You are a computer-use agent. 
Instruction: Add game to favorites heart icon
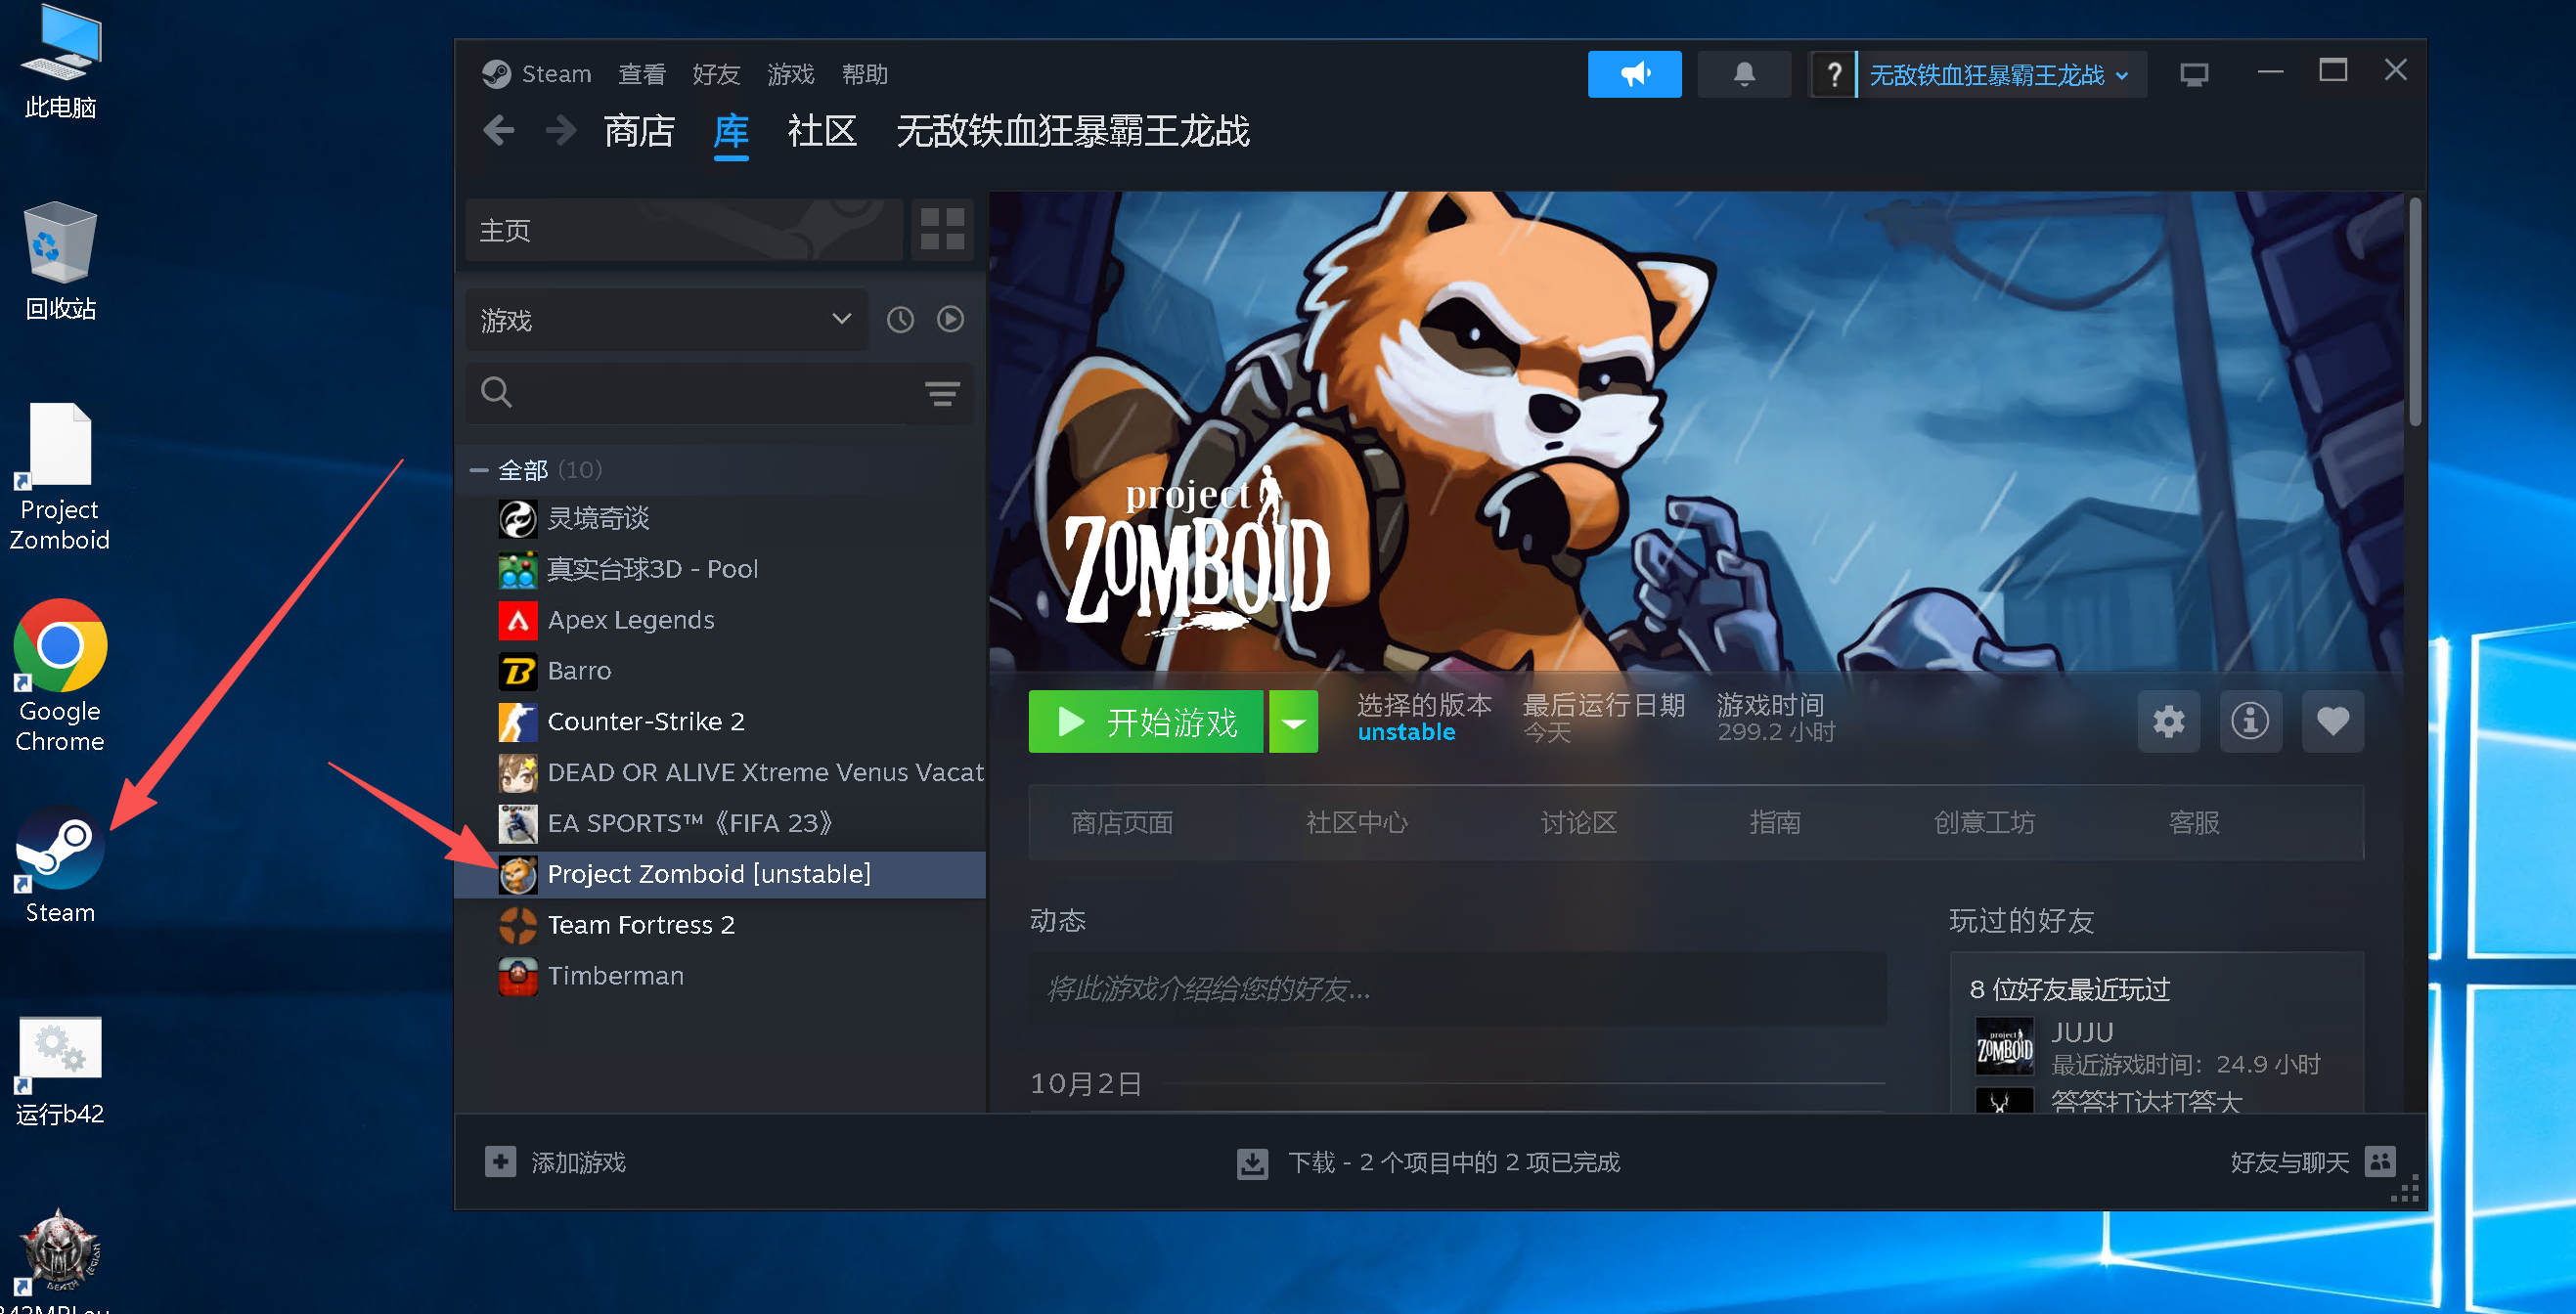2332,721
